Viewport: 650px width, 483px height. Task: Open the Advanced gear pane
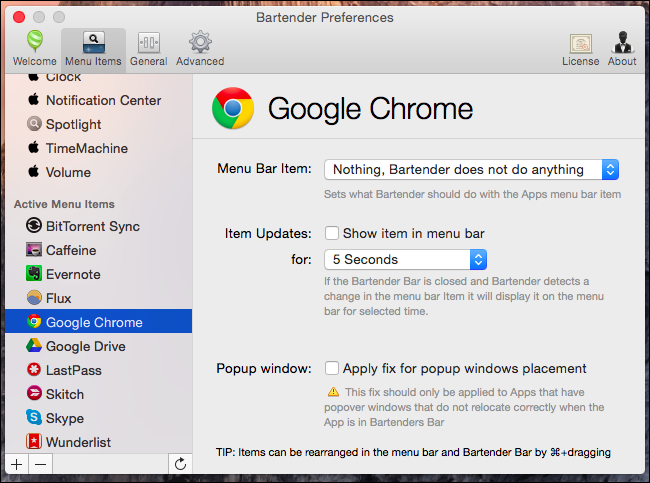pyautogui.click(x=200, y=47)
